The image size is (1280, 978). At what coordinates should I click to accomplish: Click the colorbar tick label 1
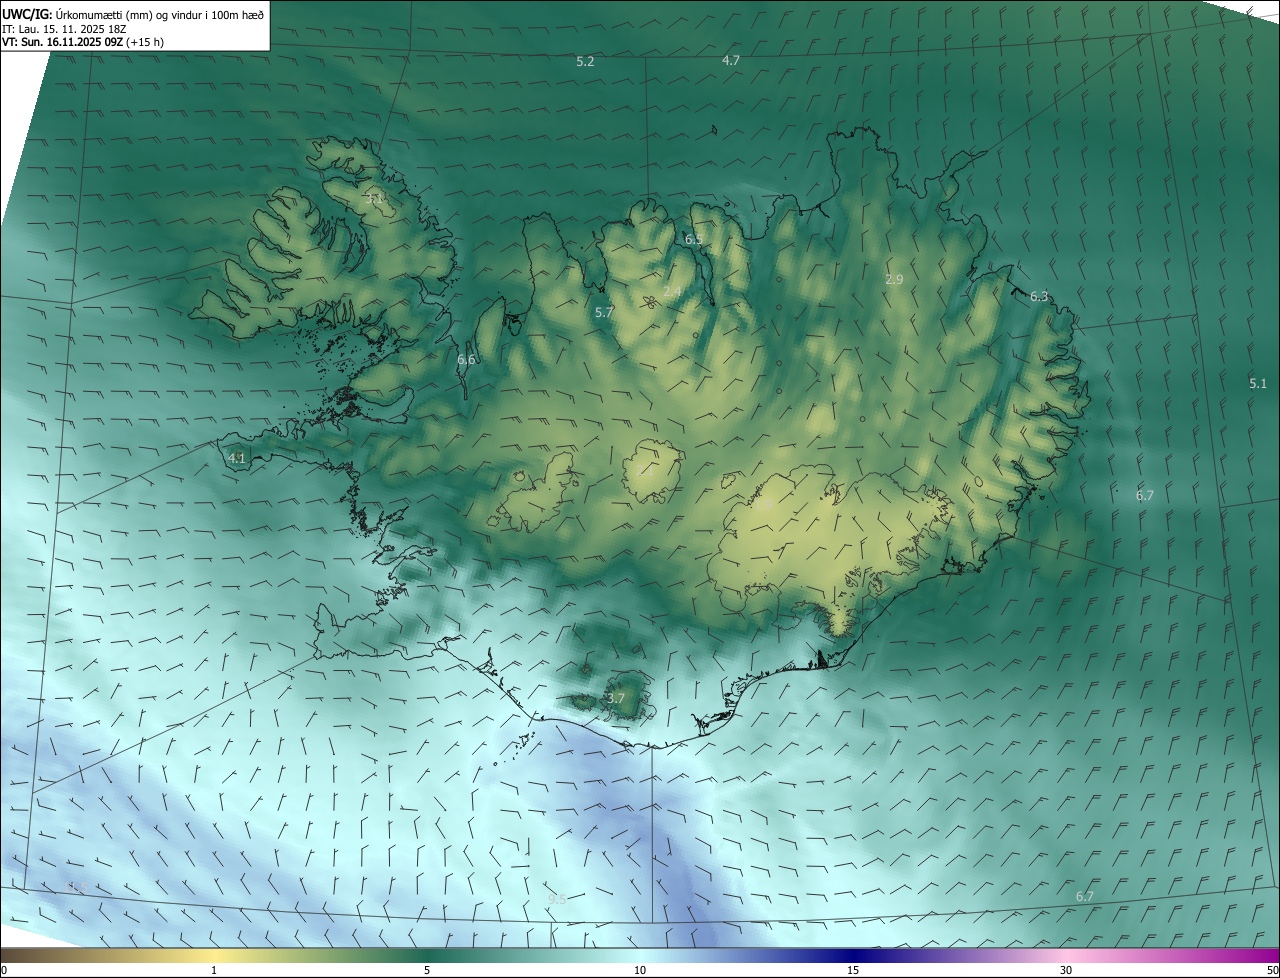(214, 970)
